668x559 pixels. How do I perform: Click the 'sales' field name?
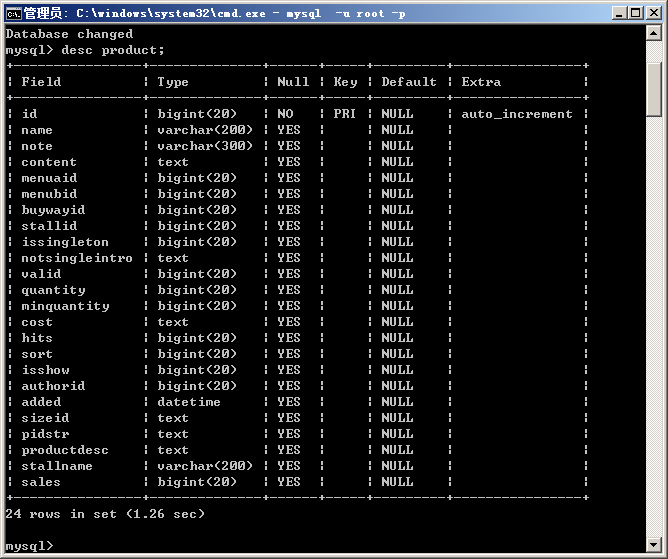[41, 482]
